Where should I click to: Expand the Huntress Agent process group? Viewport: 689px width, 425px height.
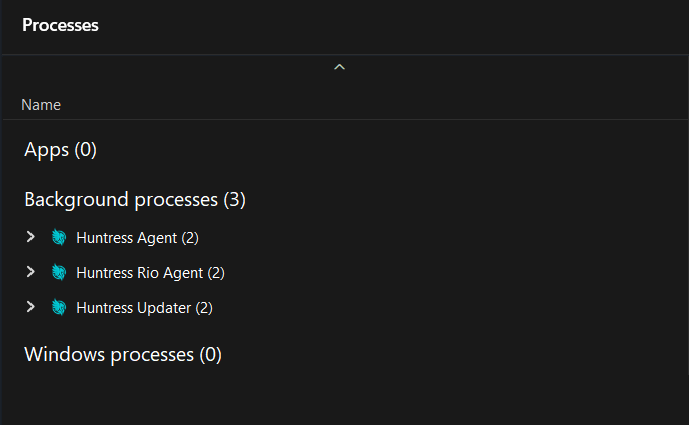point(30,237)
